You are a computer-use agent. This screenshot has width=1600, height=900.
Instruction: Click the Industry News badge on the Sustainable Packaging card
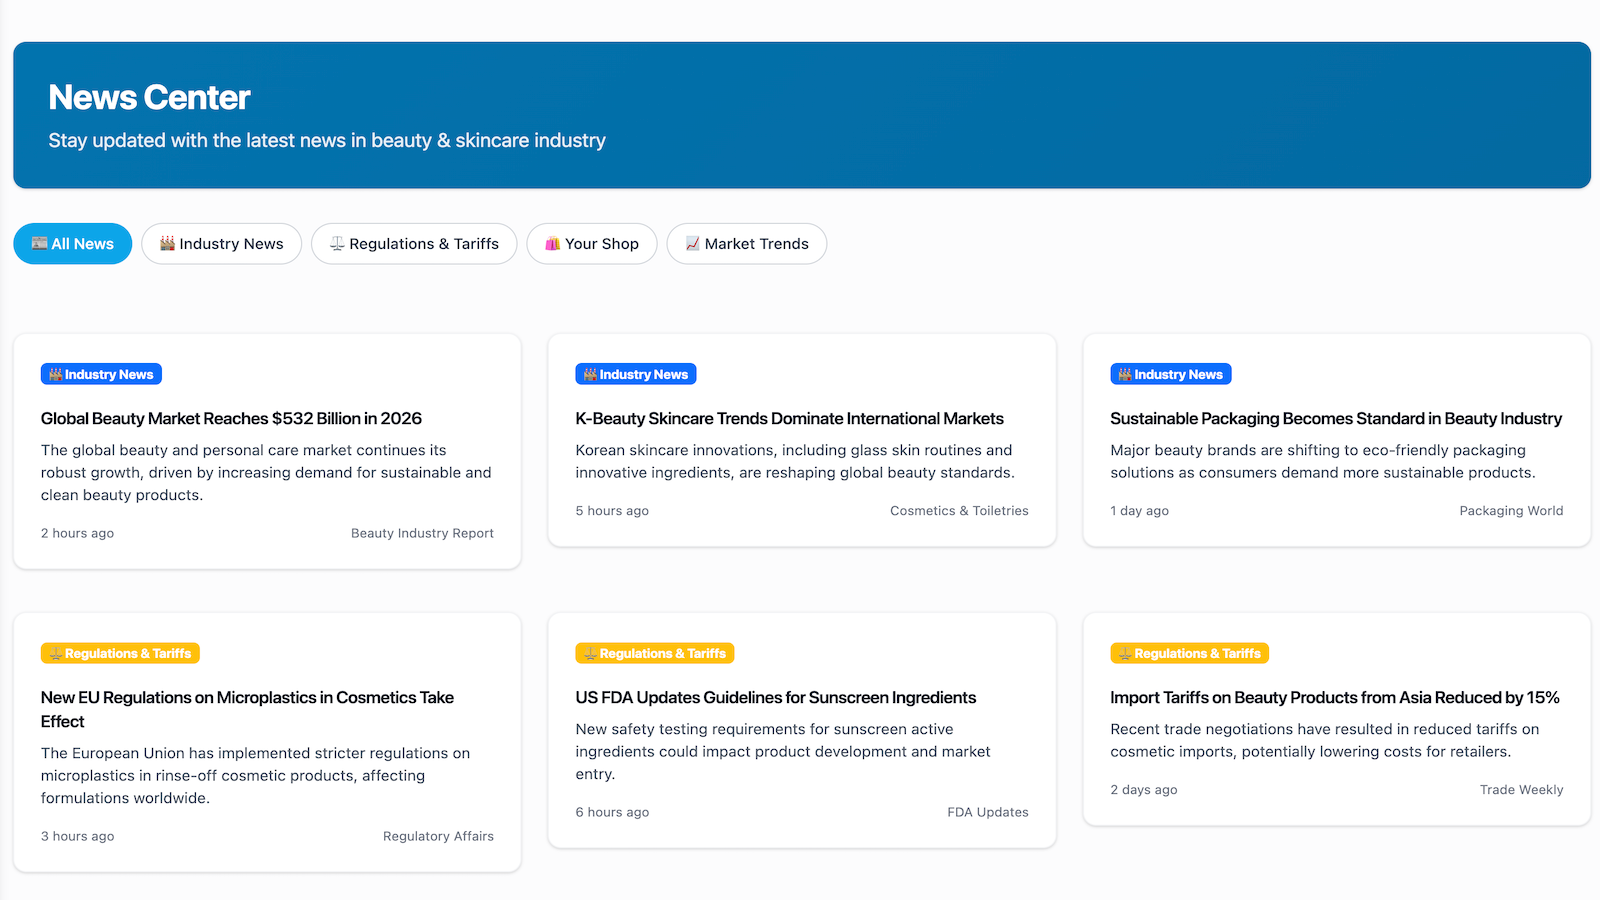(1170, 373)
